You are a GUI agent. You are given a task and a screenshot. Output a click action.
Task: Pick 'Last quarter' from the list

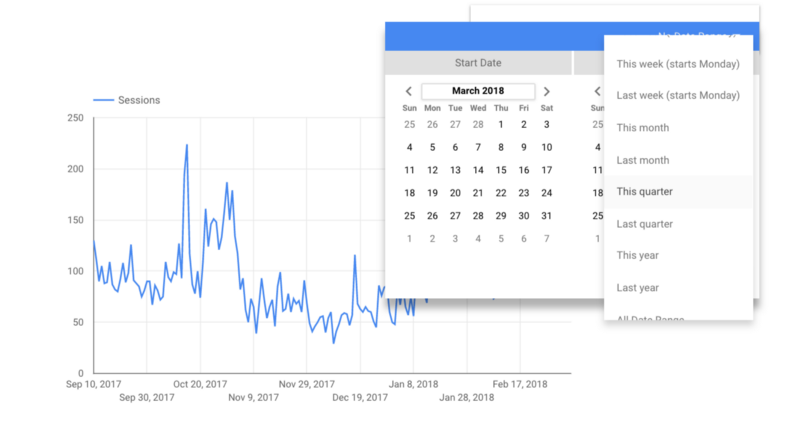click(x=645, y=224)
